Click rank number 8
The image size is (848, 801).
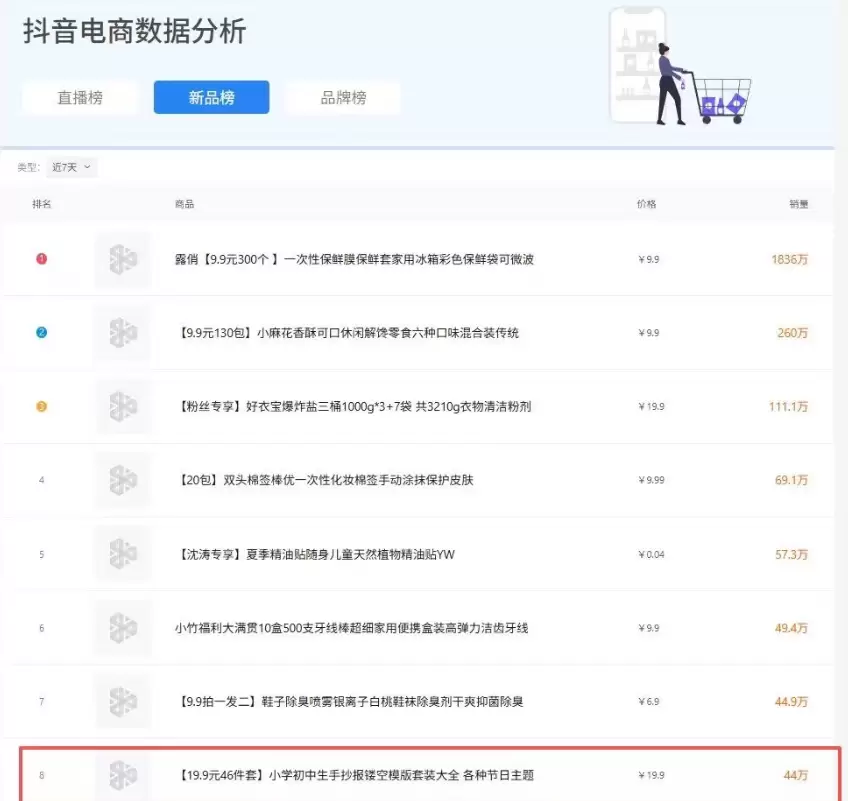click(x=42, y=775)
